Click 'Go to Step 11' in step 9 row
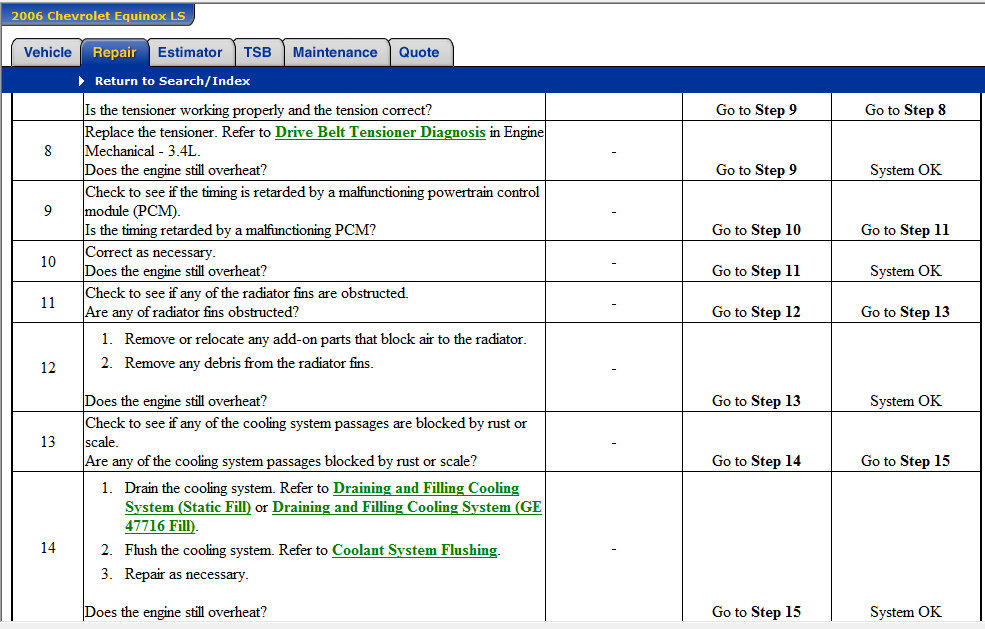This screenshot has width=985, height=629. point(905,230)
